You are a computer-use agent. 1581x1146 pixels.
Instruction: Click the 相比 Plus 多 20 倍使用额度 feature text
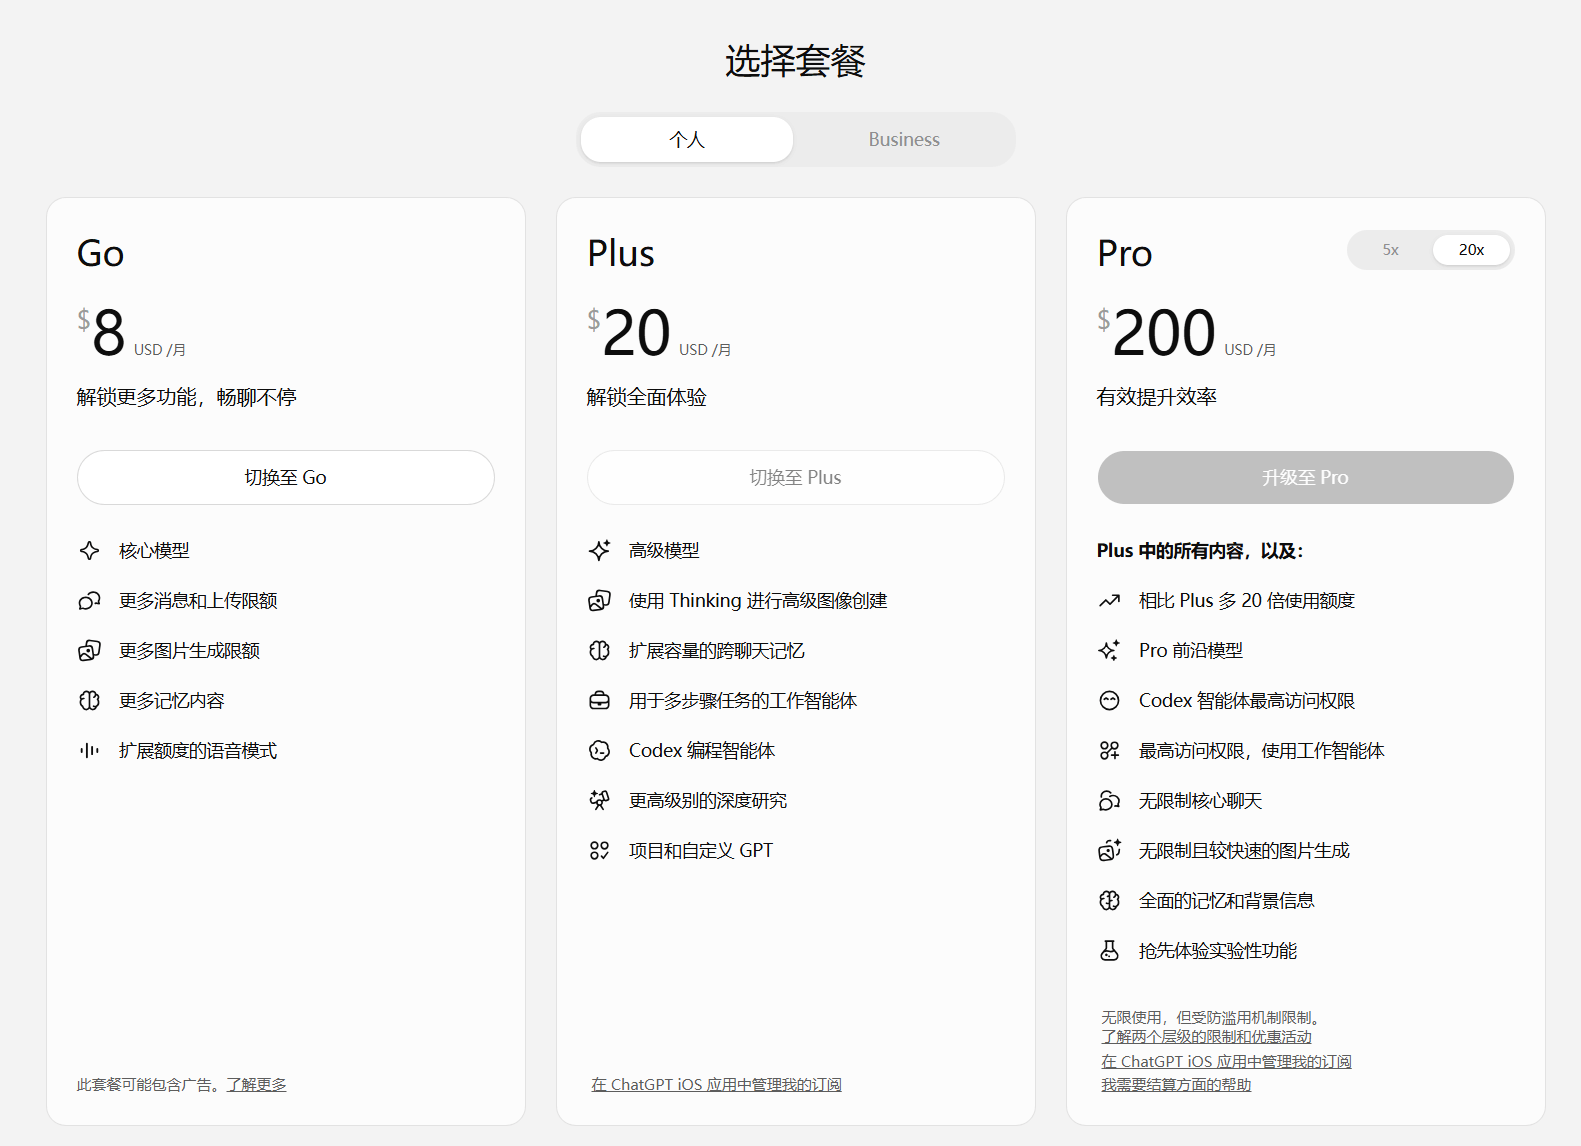click(1247, 601)
